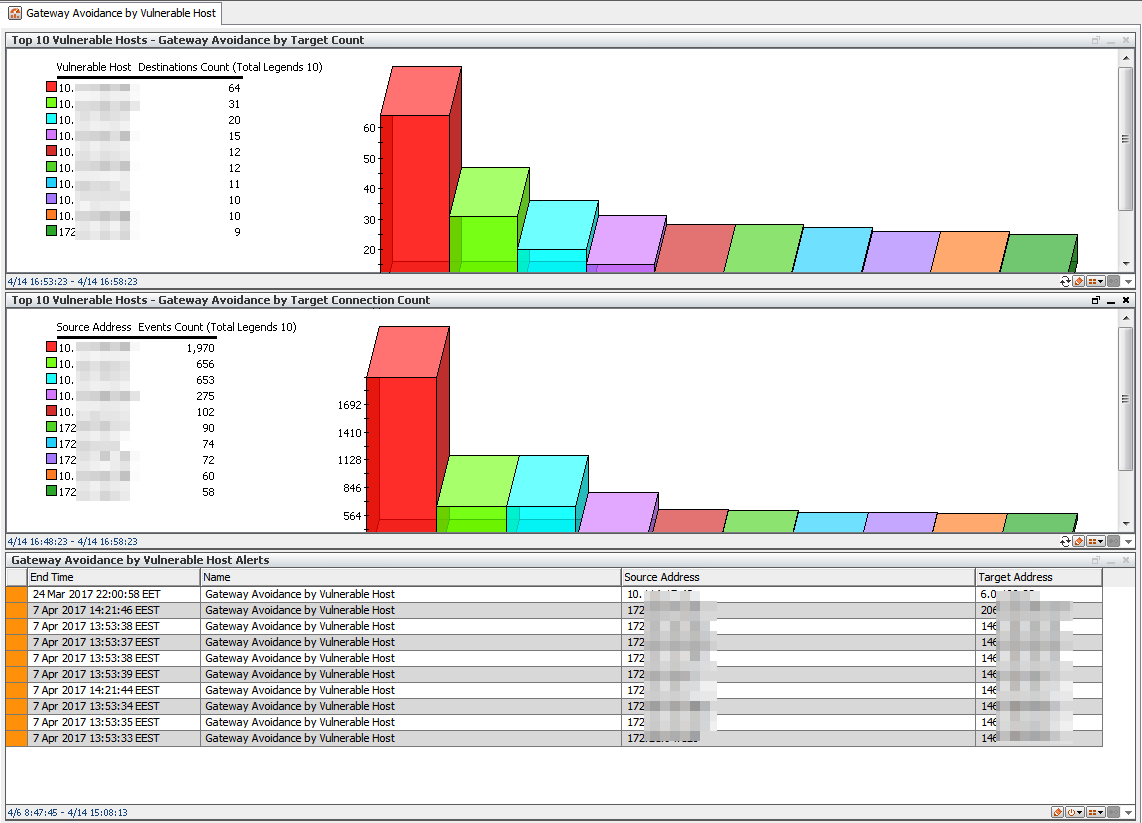Click cyan legend swatch with 653 events

click(51, 380)
